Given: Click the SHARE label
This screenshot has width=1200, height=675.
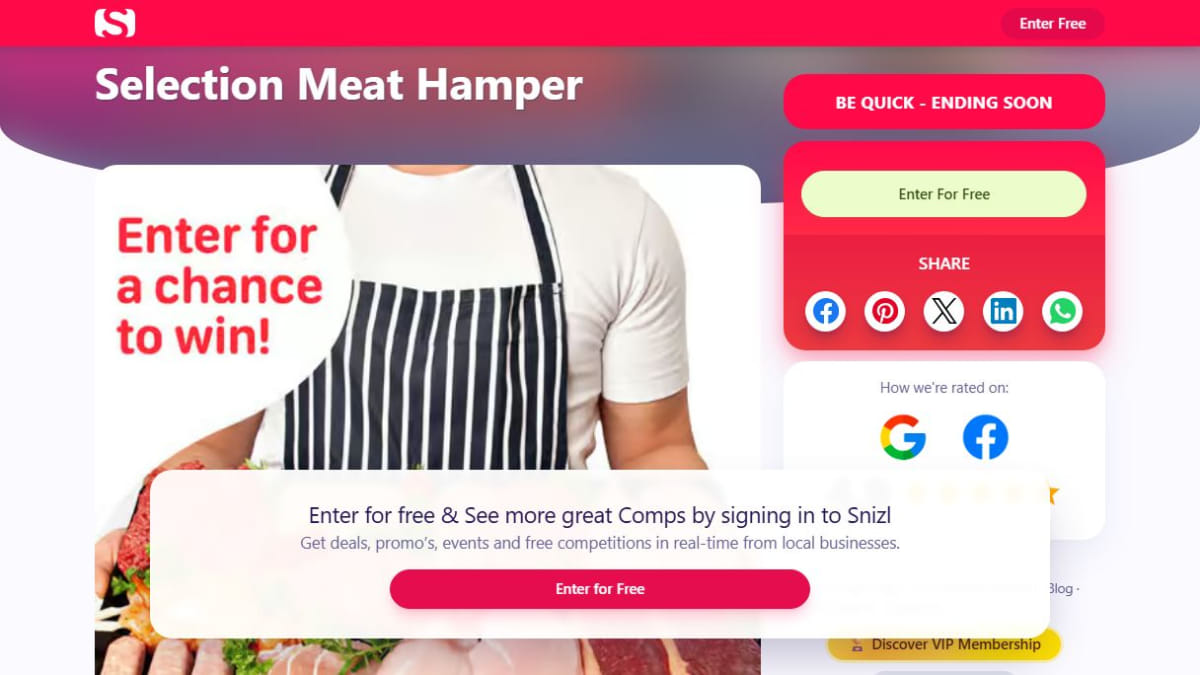Looking at the screenshot, I should click(x=944, y=264).
